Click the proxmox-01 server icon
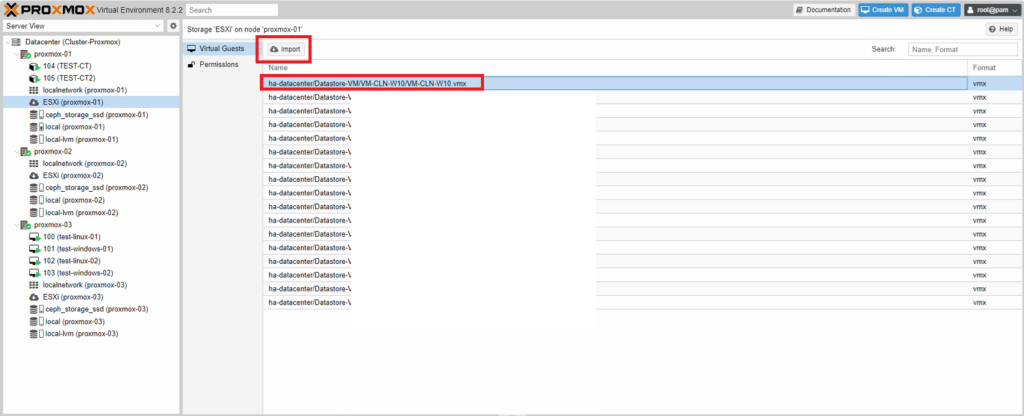Viewport: 1024px width, 416px height. click(25, 54)
